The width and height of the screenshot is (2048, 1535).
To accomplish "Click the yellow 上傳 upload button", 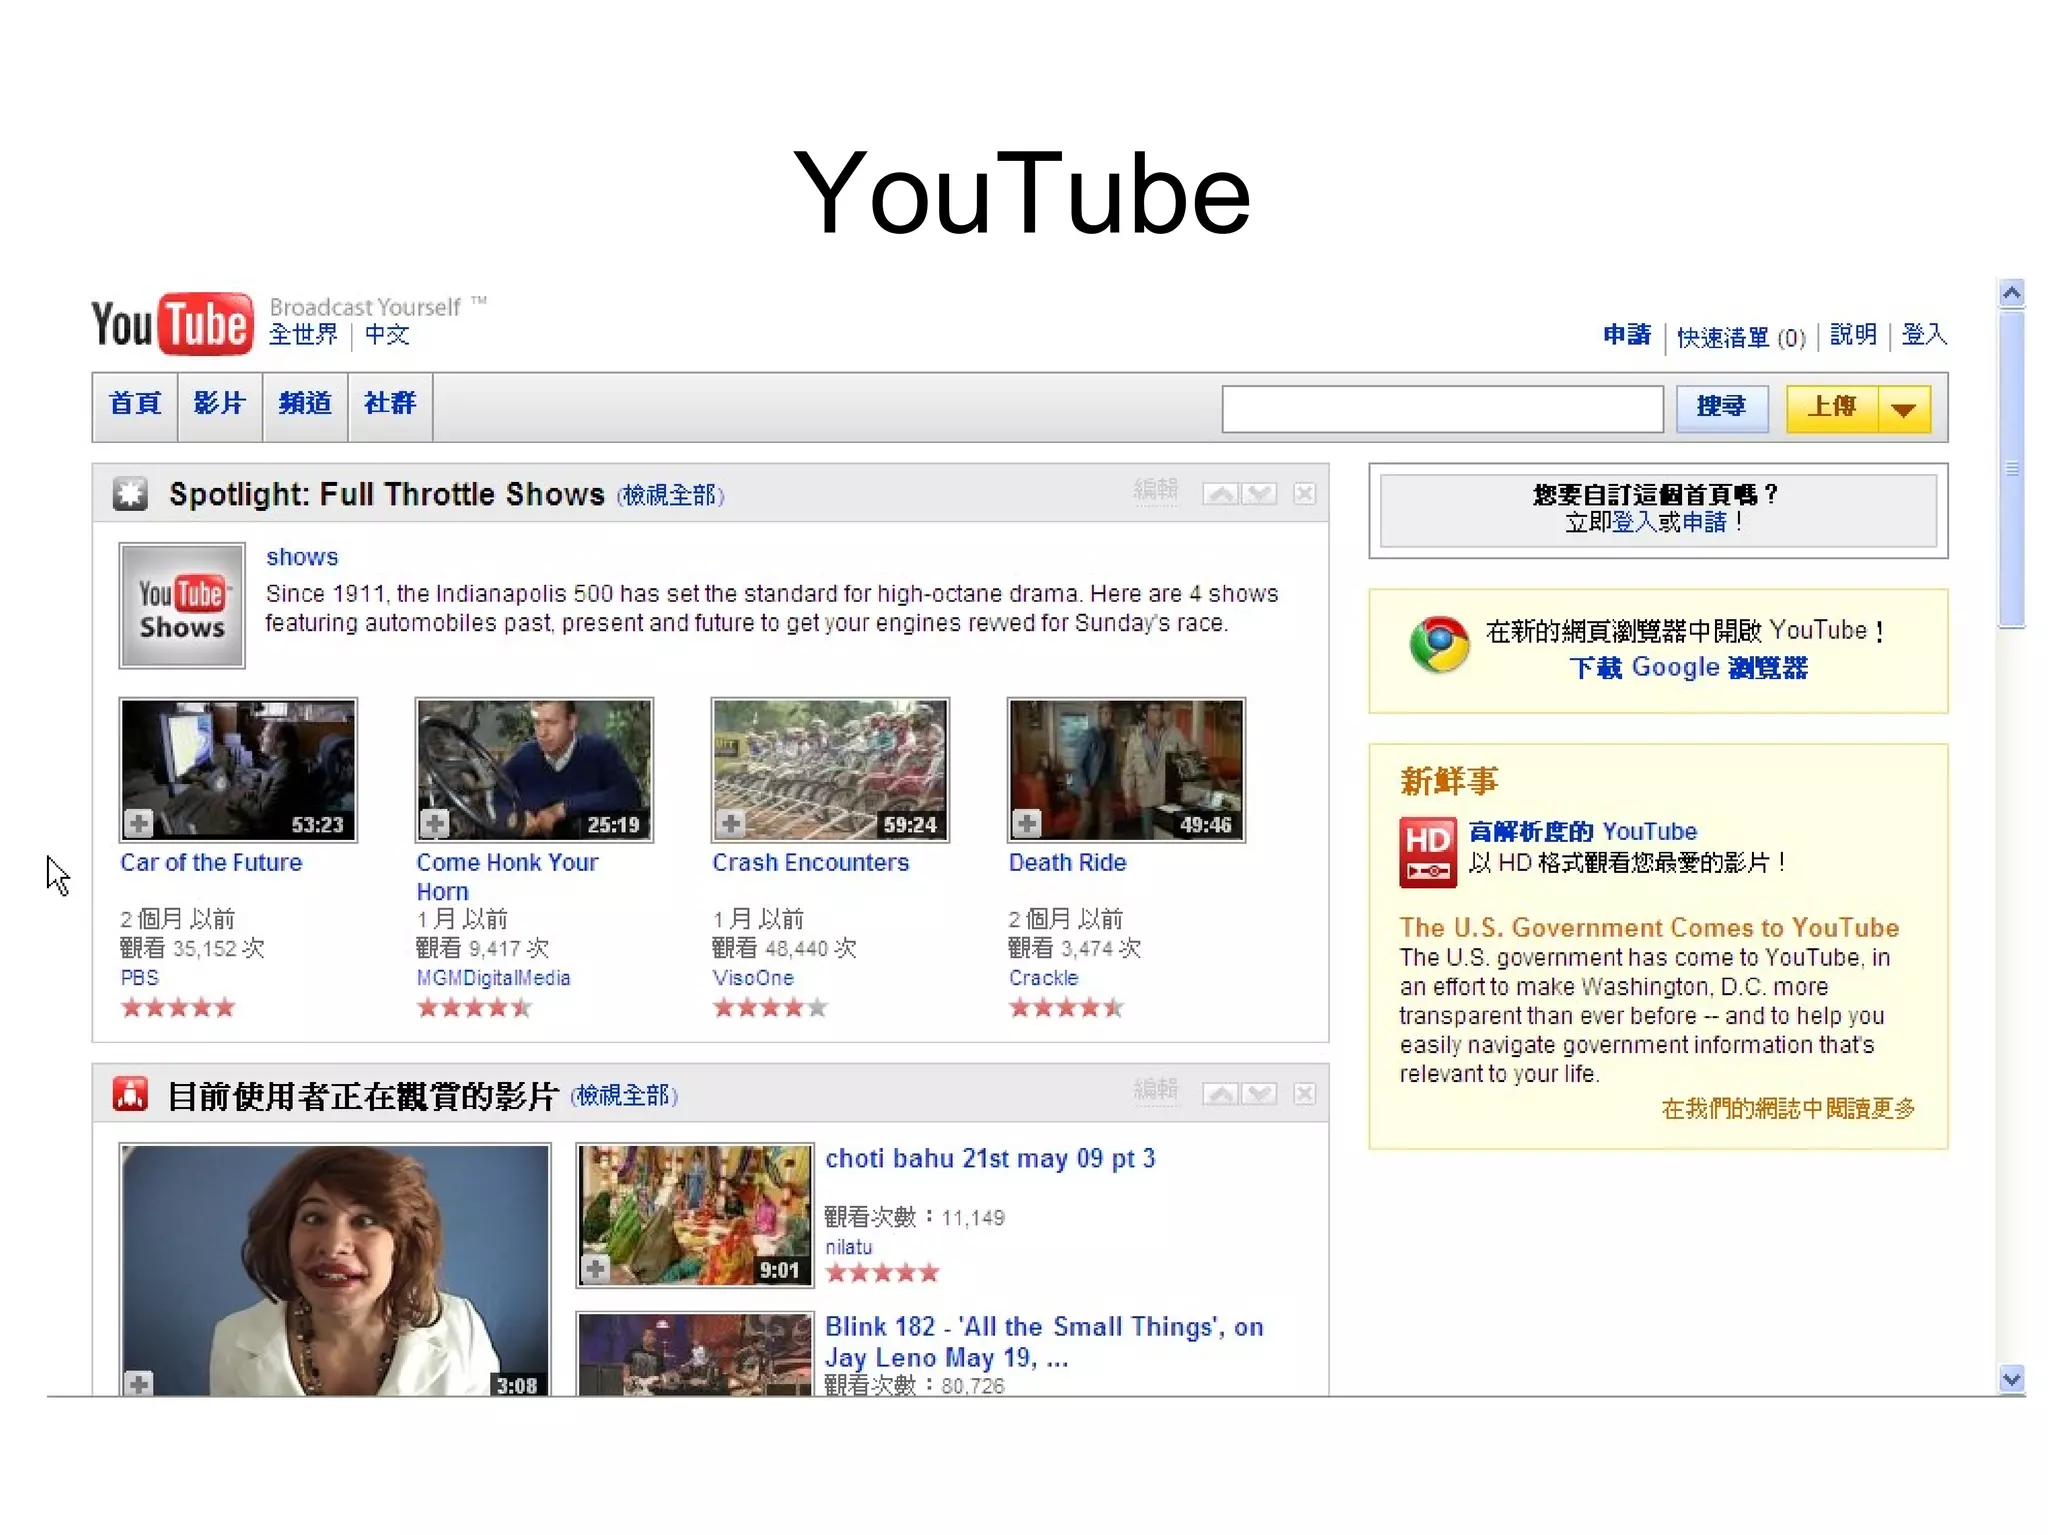I will [1832, 408].
